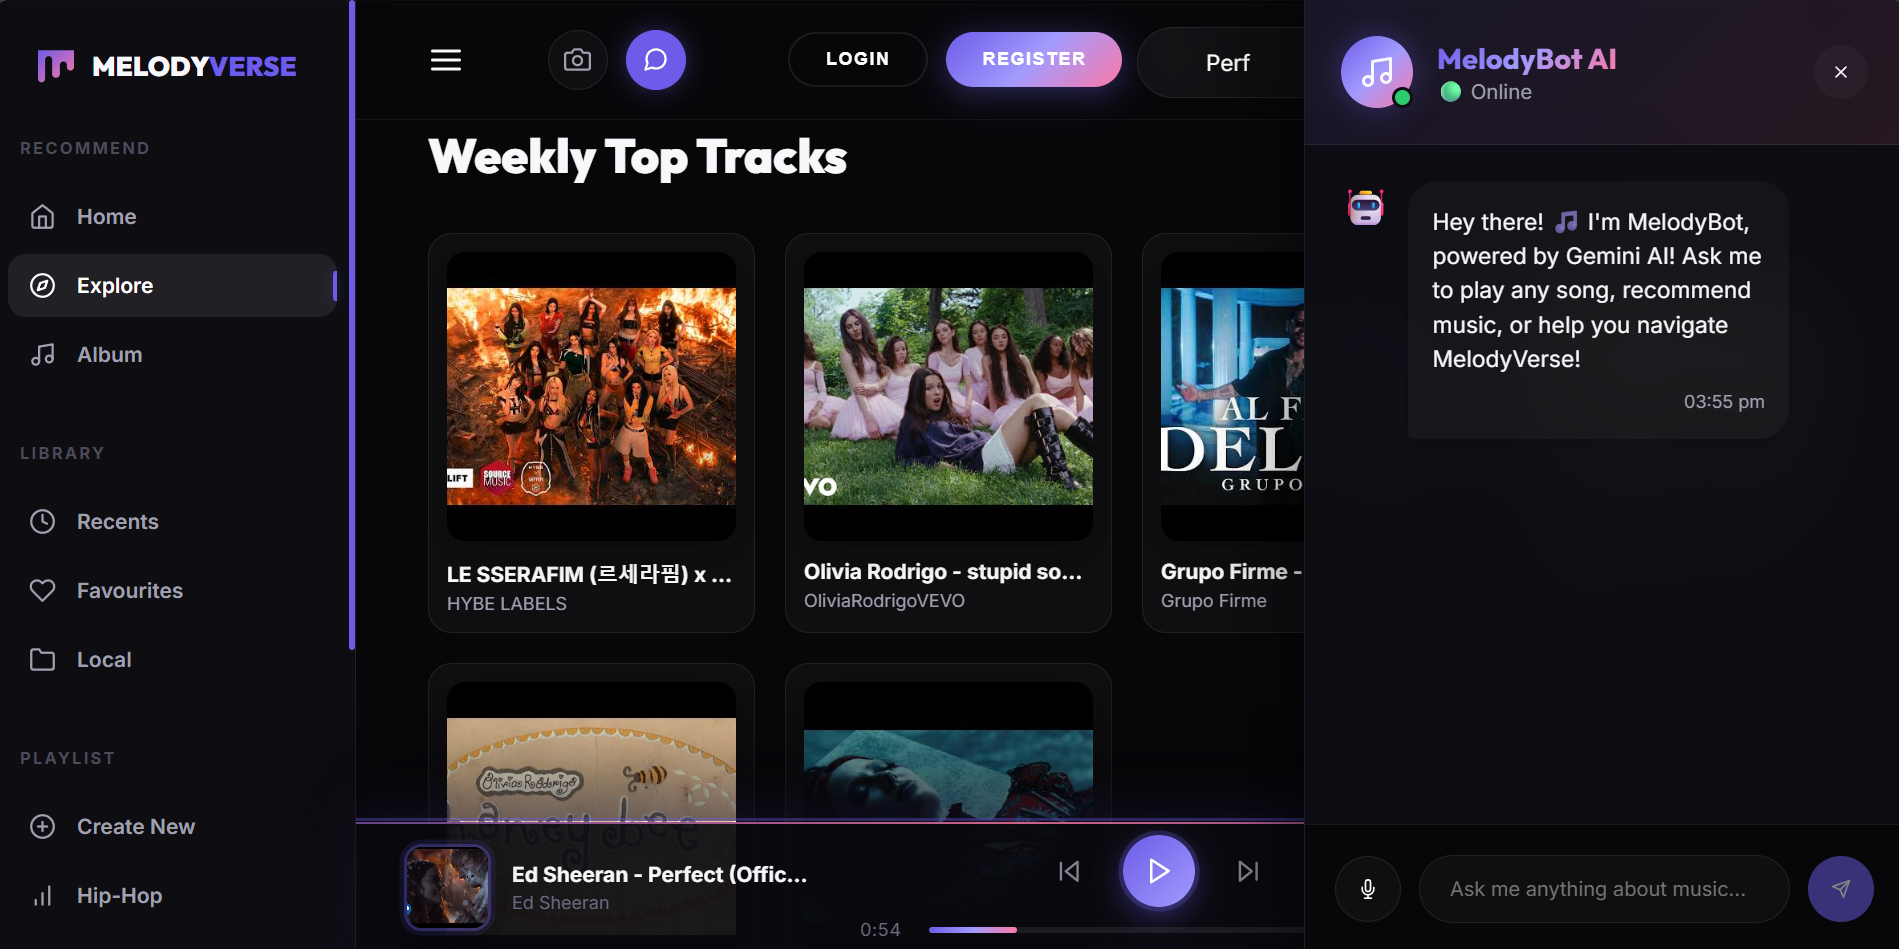Click the Create New plus icon

[42, 827]
